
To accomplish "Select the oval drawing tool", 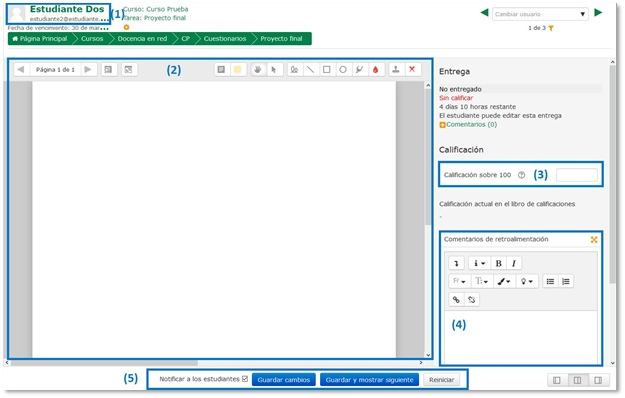I will 343,70.
